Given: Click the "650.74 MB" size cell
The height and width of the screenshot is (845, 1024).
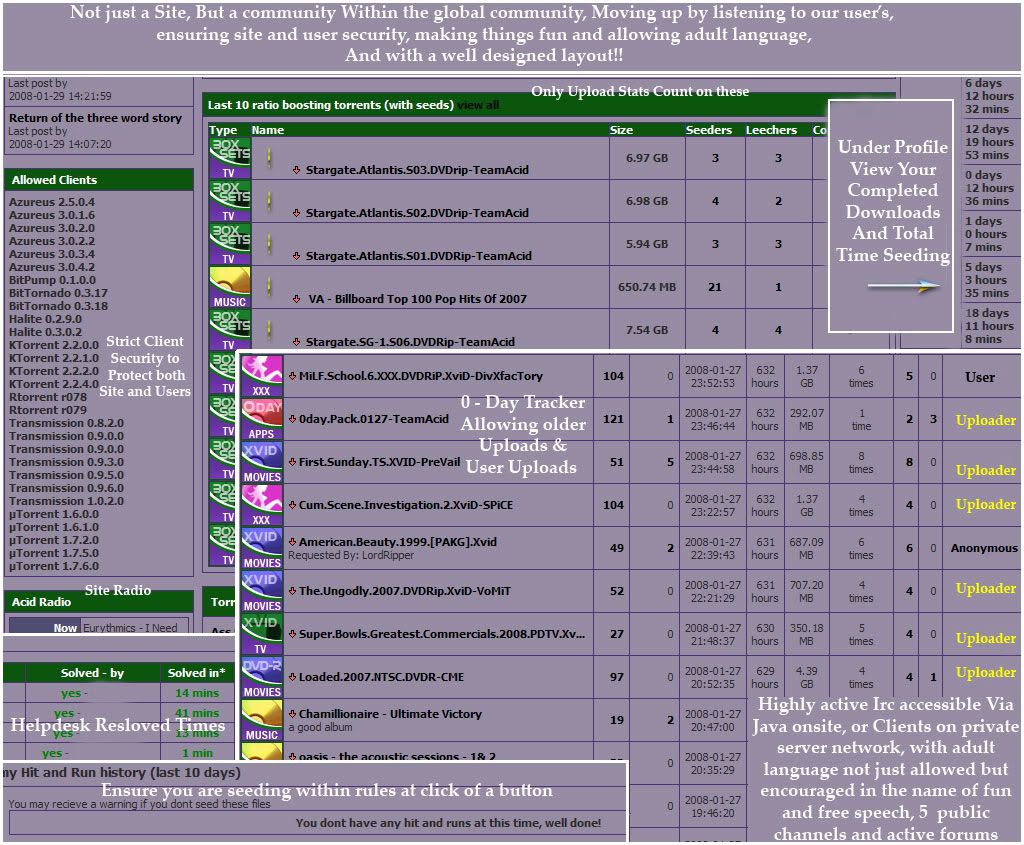Looking at the screenshot, I should pyautogui.click(x=647, y=287).
